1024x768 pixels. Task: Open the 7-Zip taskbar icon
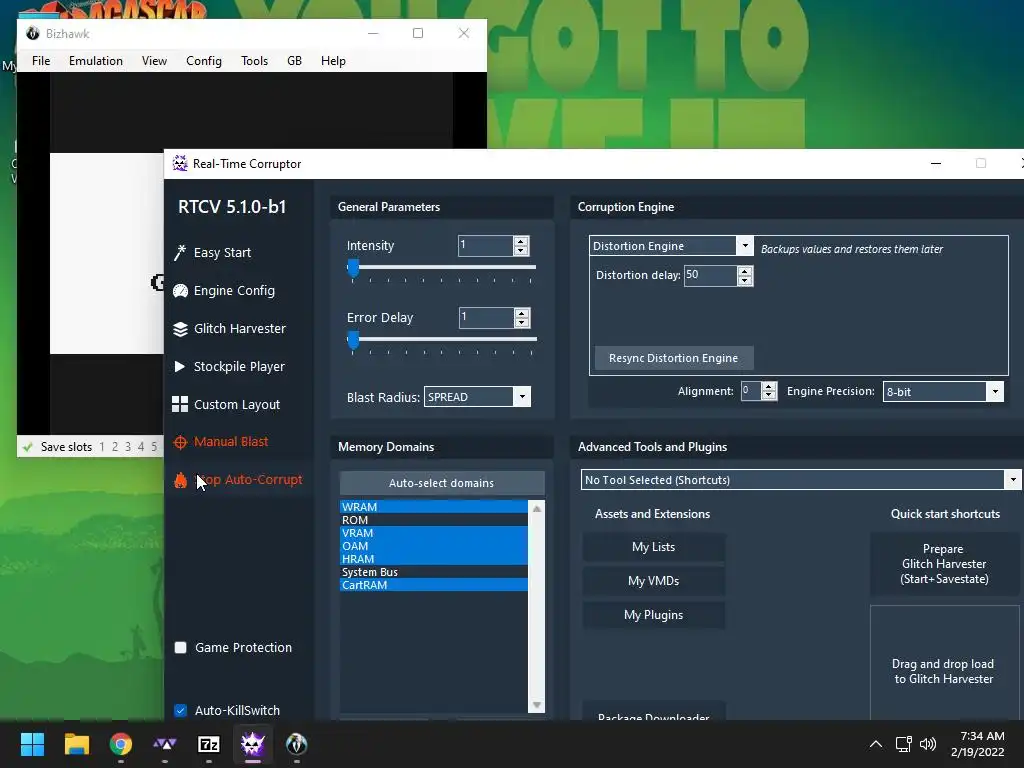pyautogui.click(x=209, y=744)
